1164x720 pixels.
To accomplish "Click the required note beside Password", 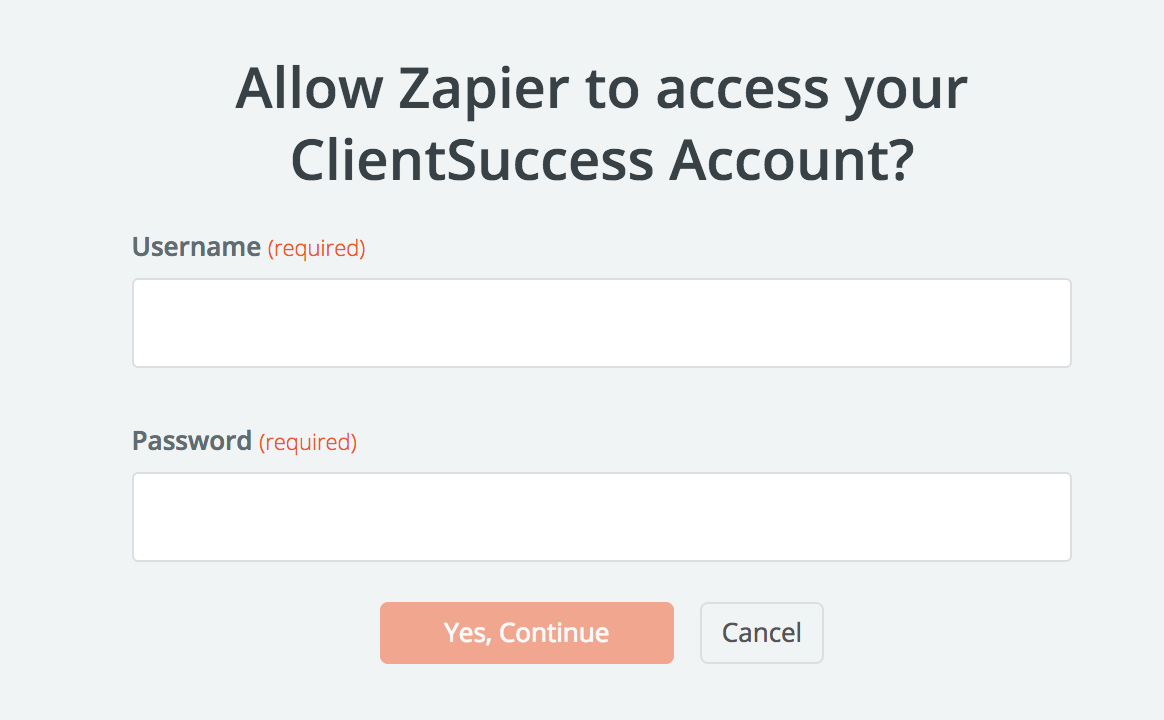I will [x=308, y=442].
